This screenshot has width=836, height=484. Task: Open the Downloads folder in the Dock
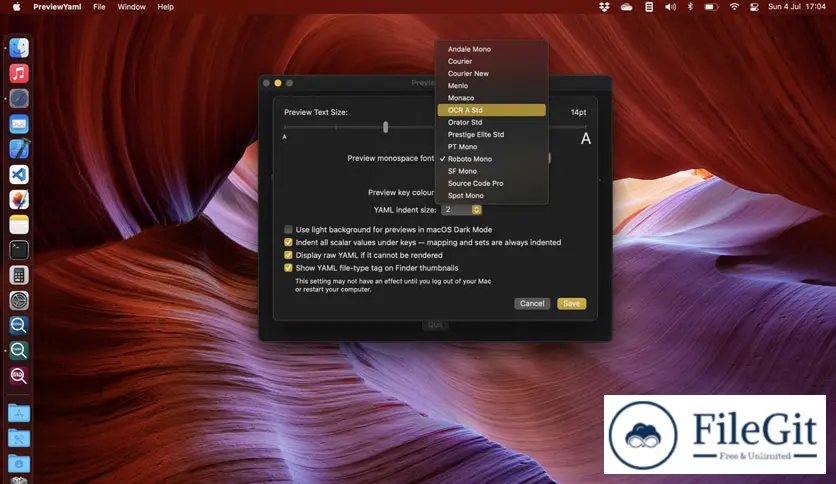tap(19, 463)
